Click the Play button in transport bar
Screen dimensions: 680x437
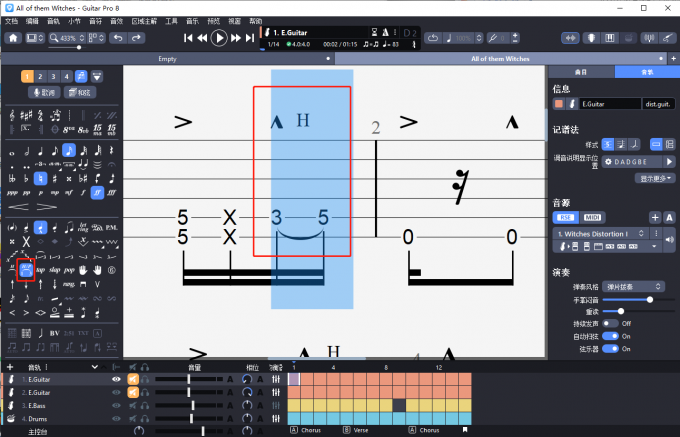point(219,38)
